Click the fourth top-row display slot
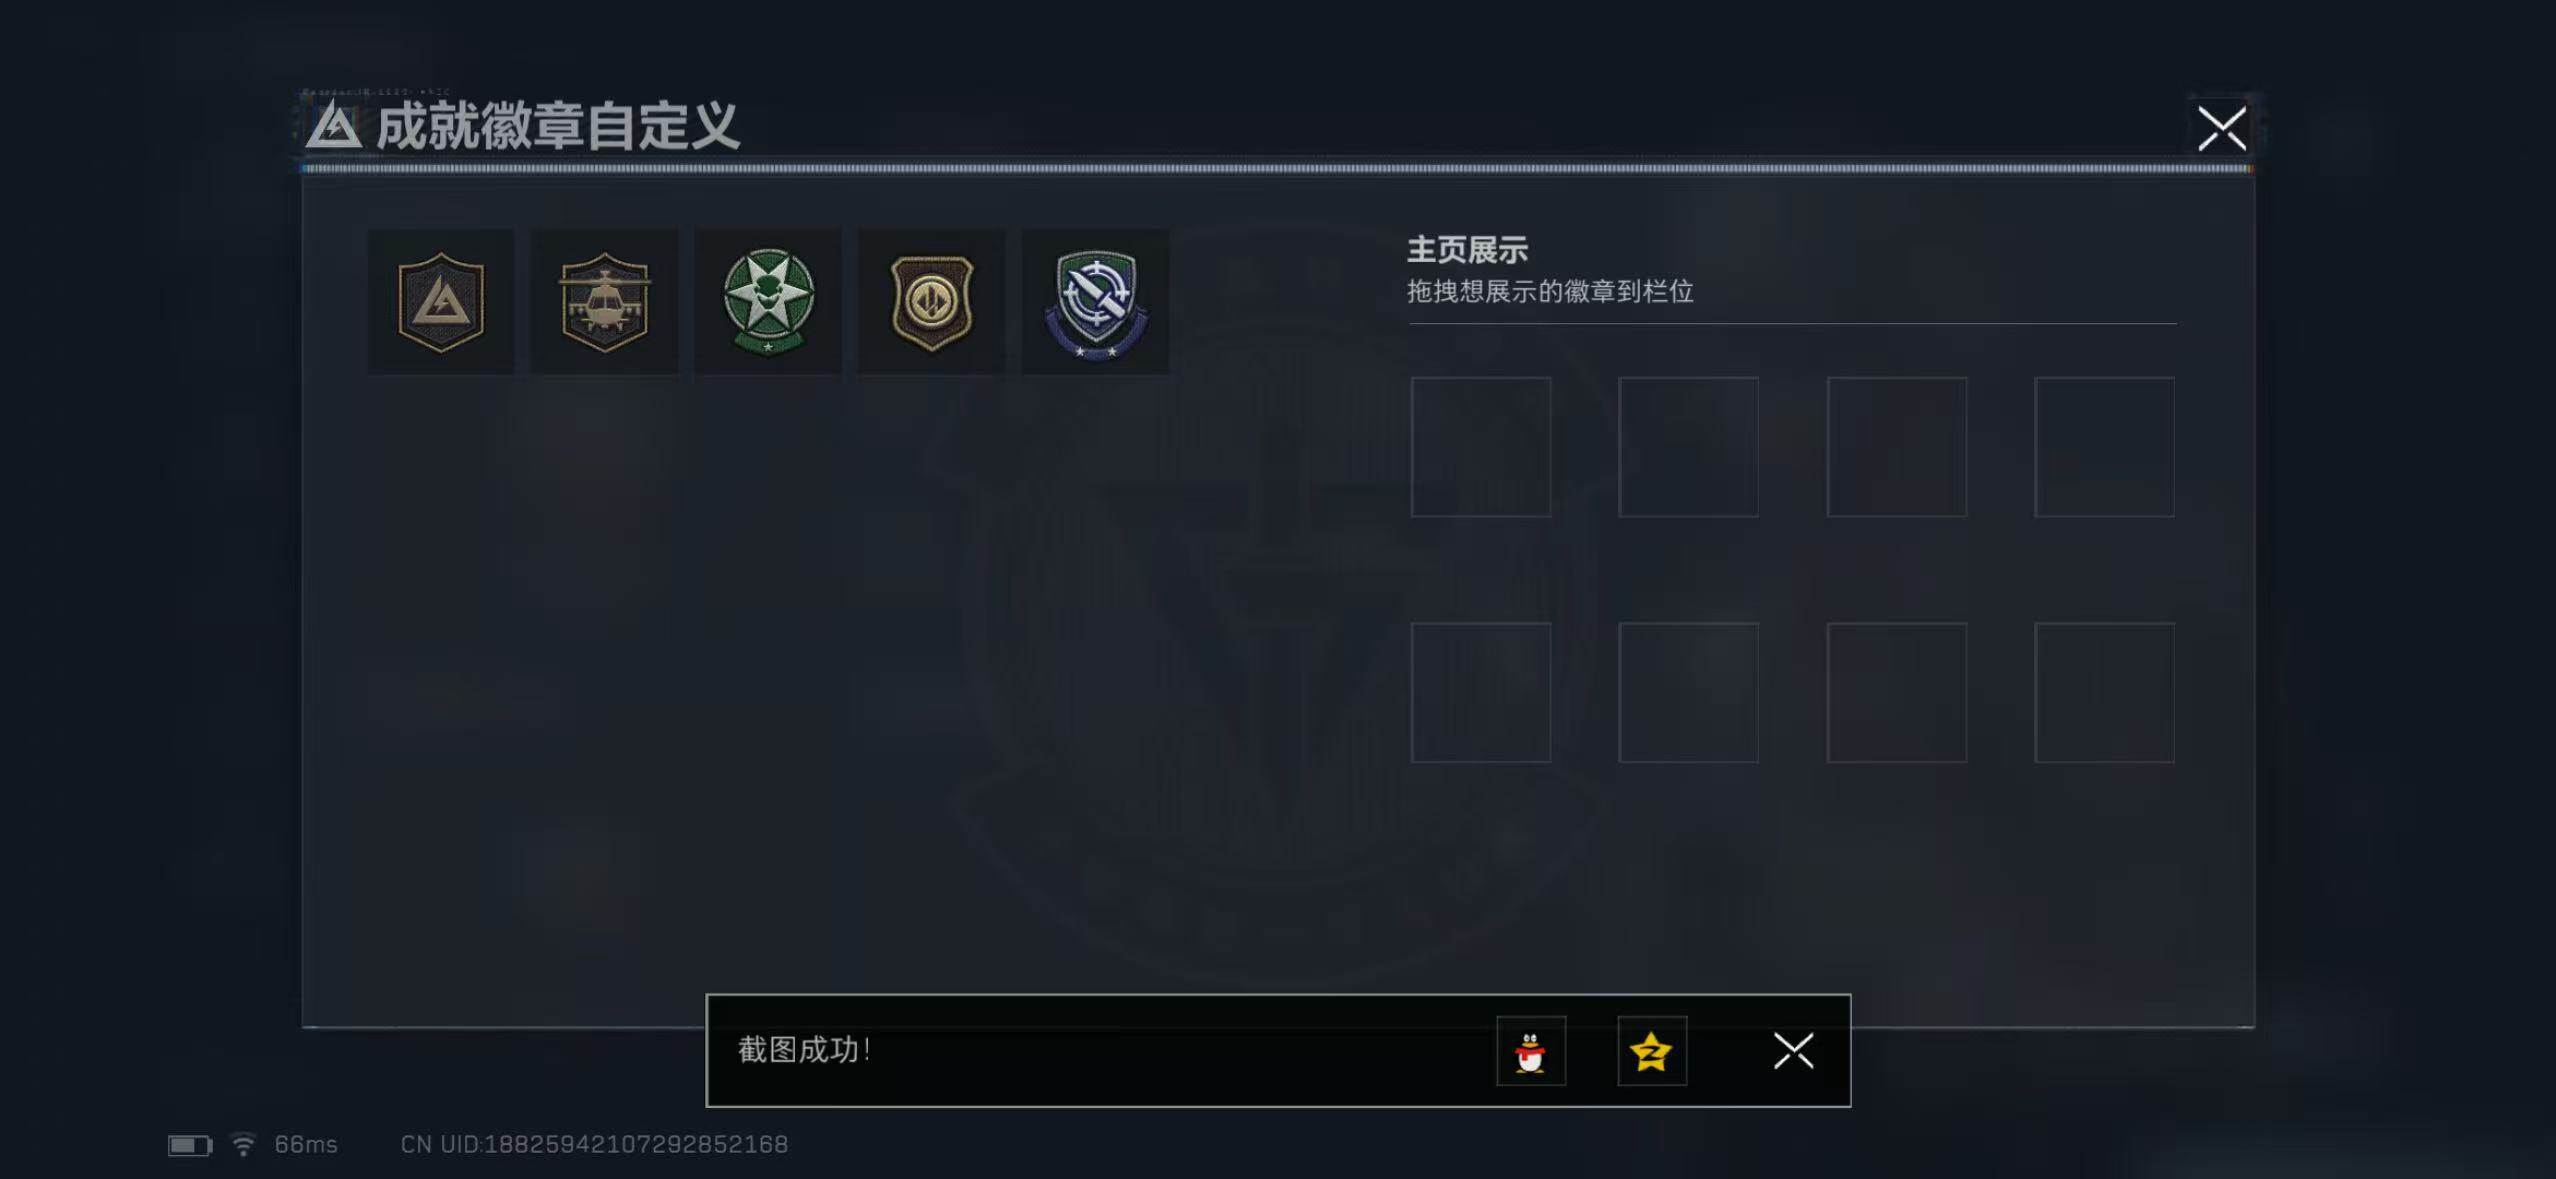This screenshot has width=2556, height=1179. [2105, 447]
